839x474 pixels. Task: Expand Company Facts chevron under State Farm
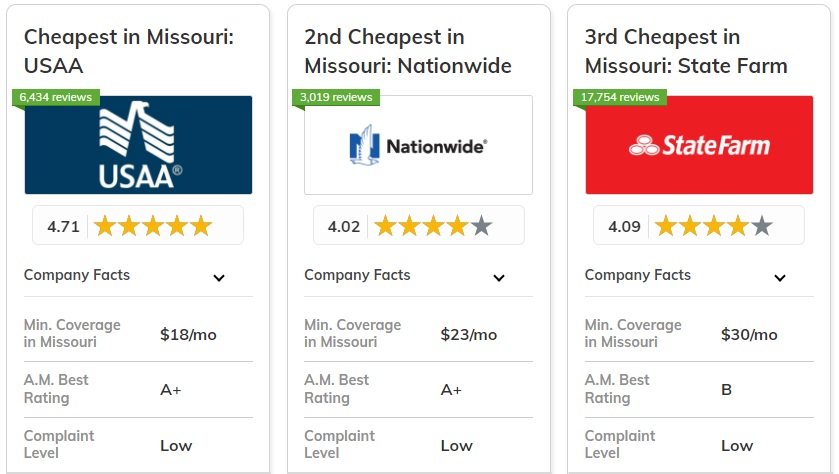click(x=780, y=278)
